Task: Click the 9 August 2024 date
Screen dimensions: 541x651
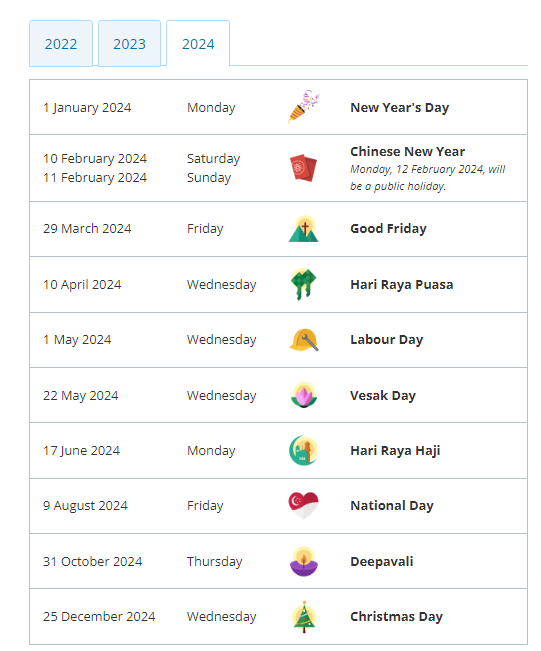Action: tap(85, 506)
